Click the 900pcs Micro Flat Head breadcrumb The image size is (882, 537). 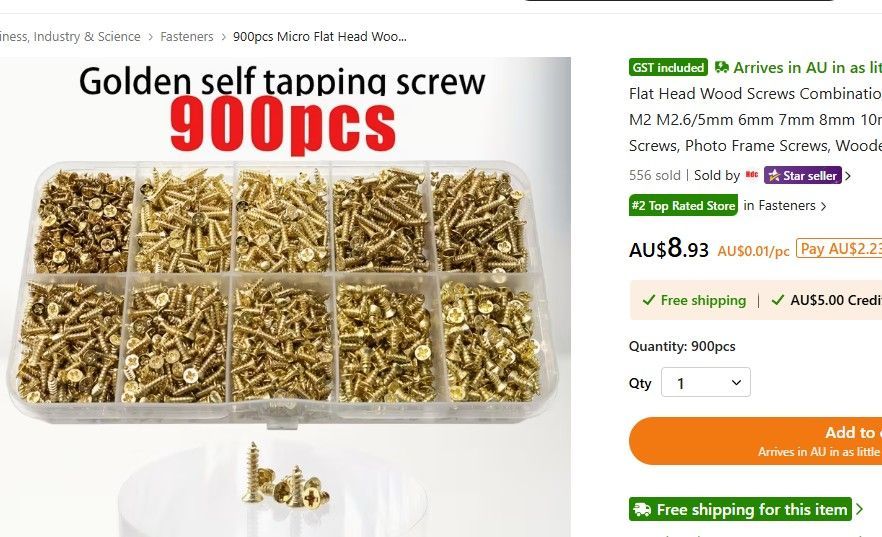320,37
